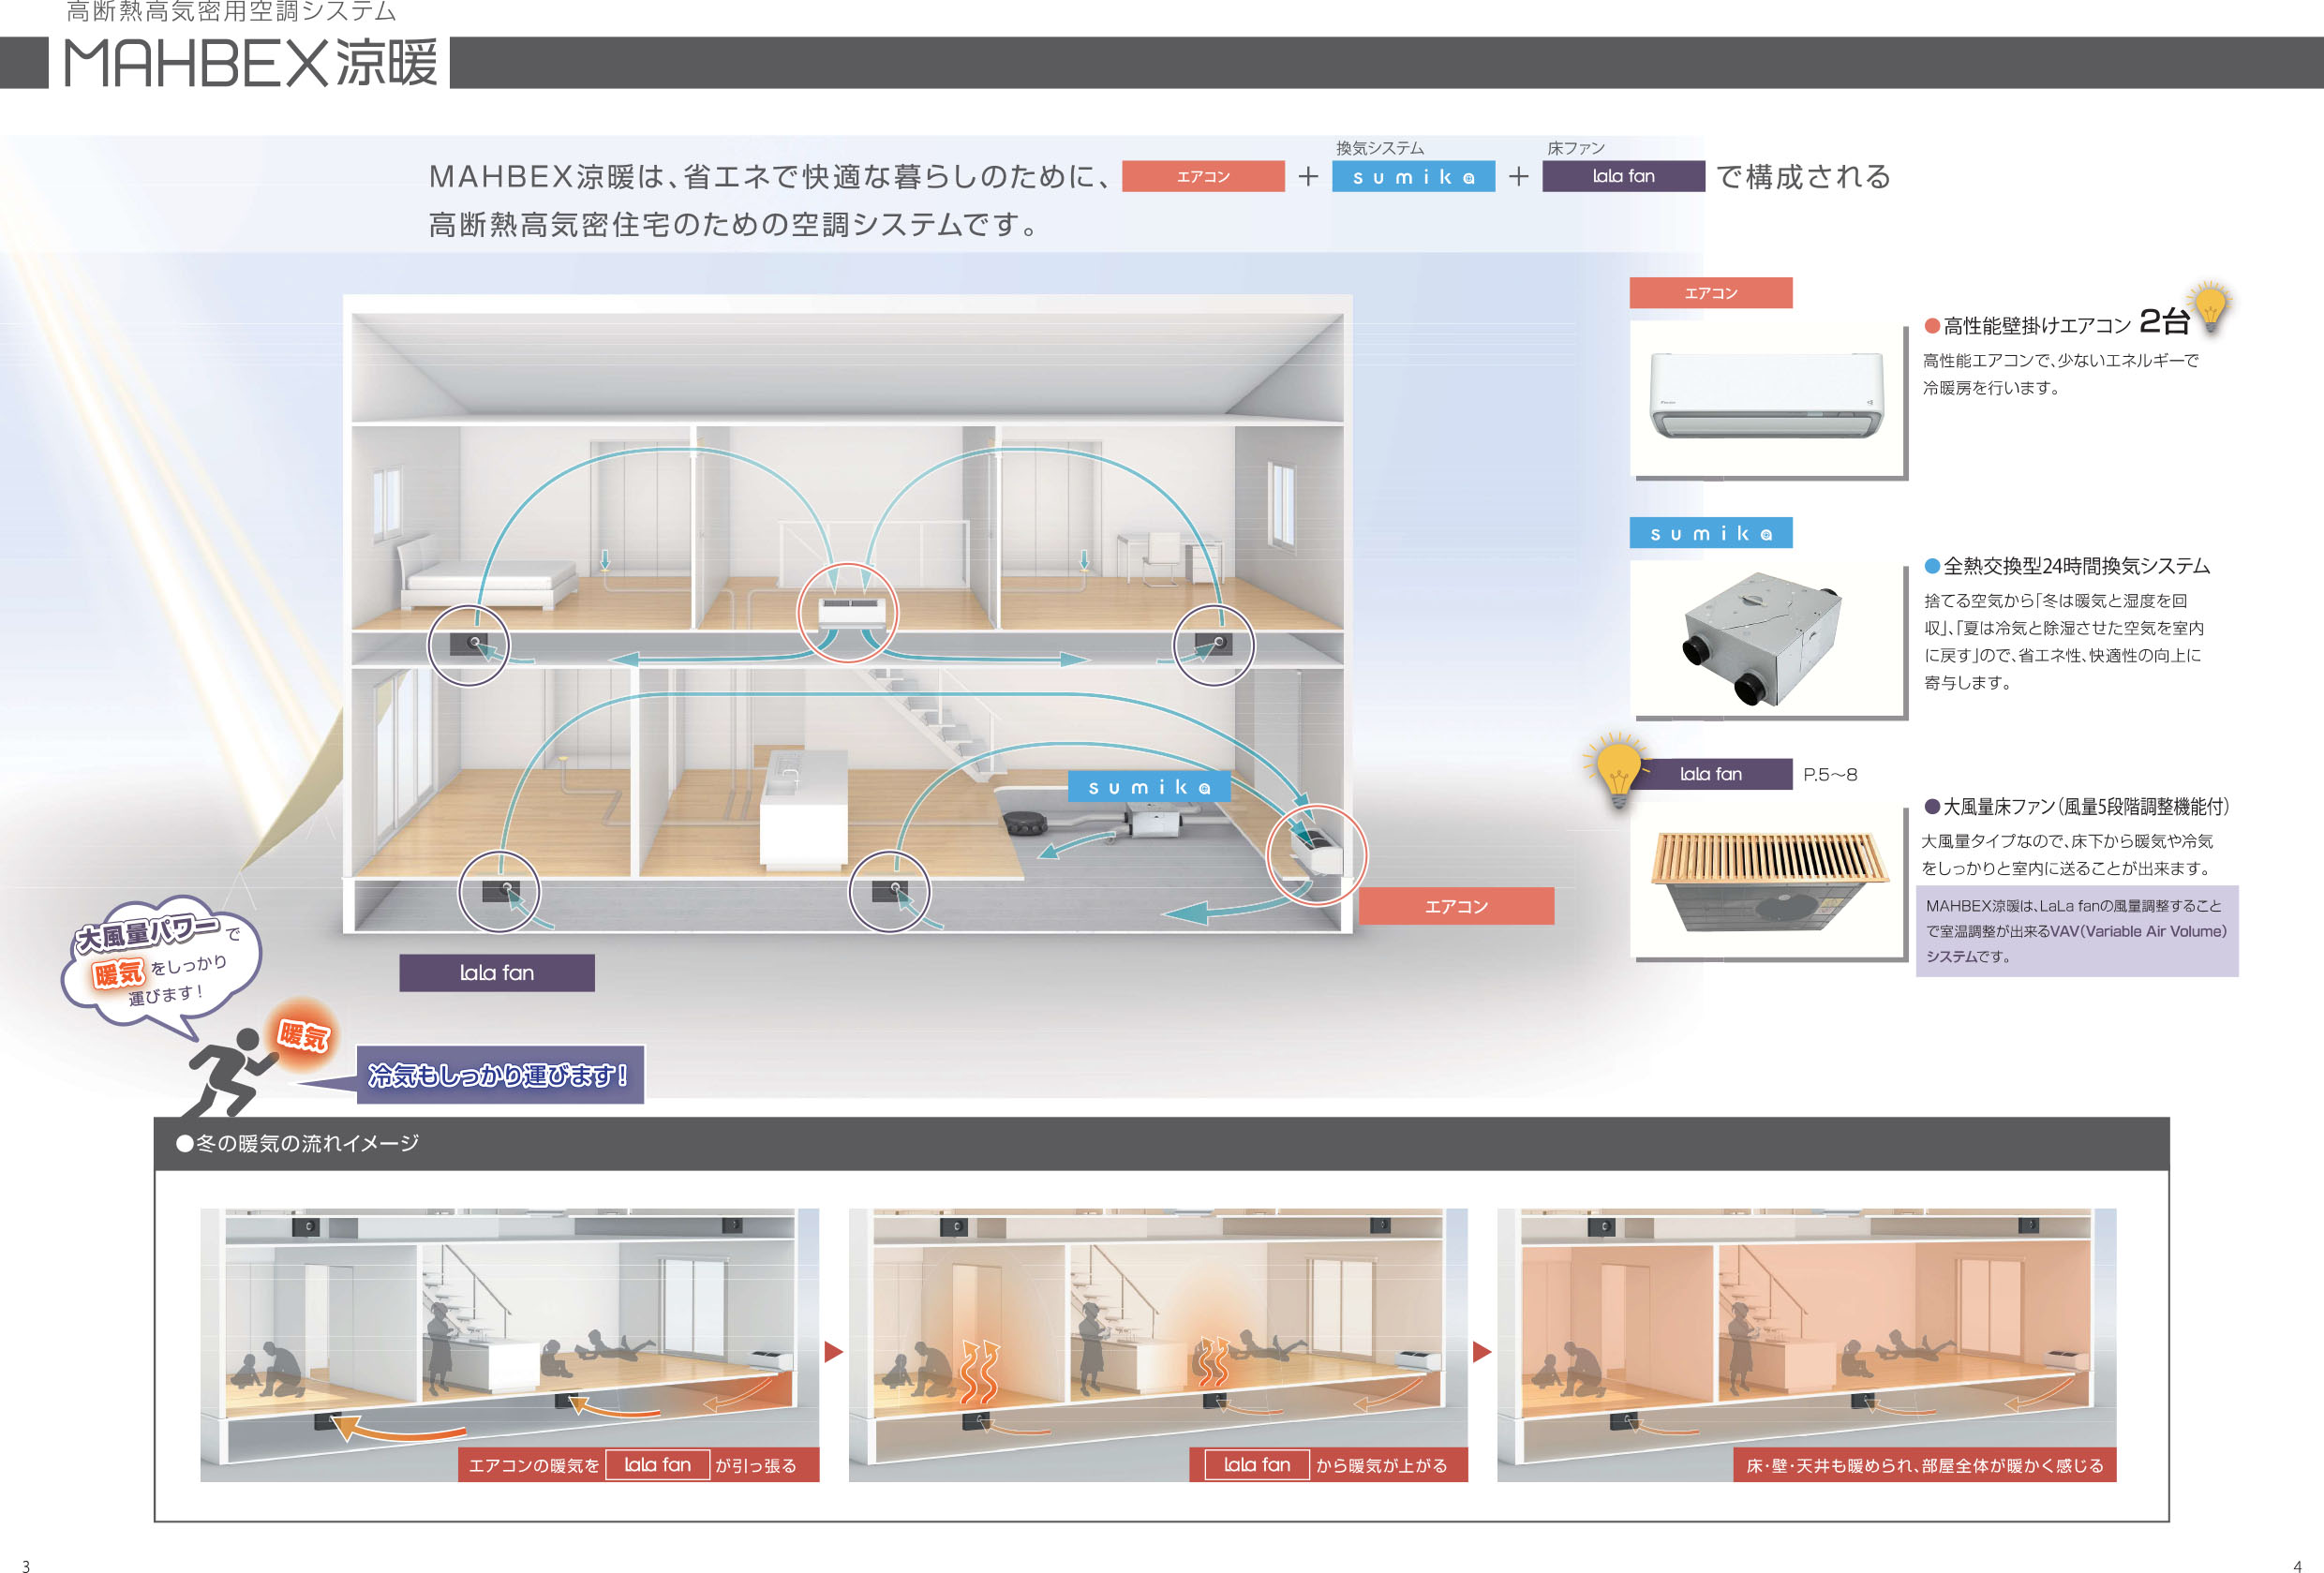2324x1573 pixels.
Task: Click the red-circled air conditioner on the ground floor
Action: (1316, 855)
